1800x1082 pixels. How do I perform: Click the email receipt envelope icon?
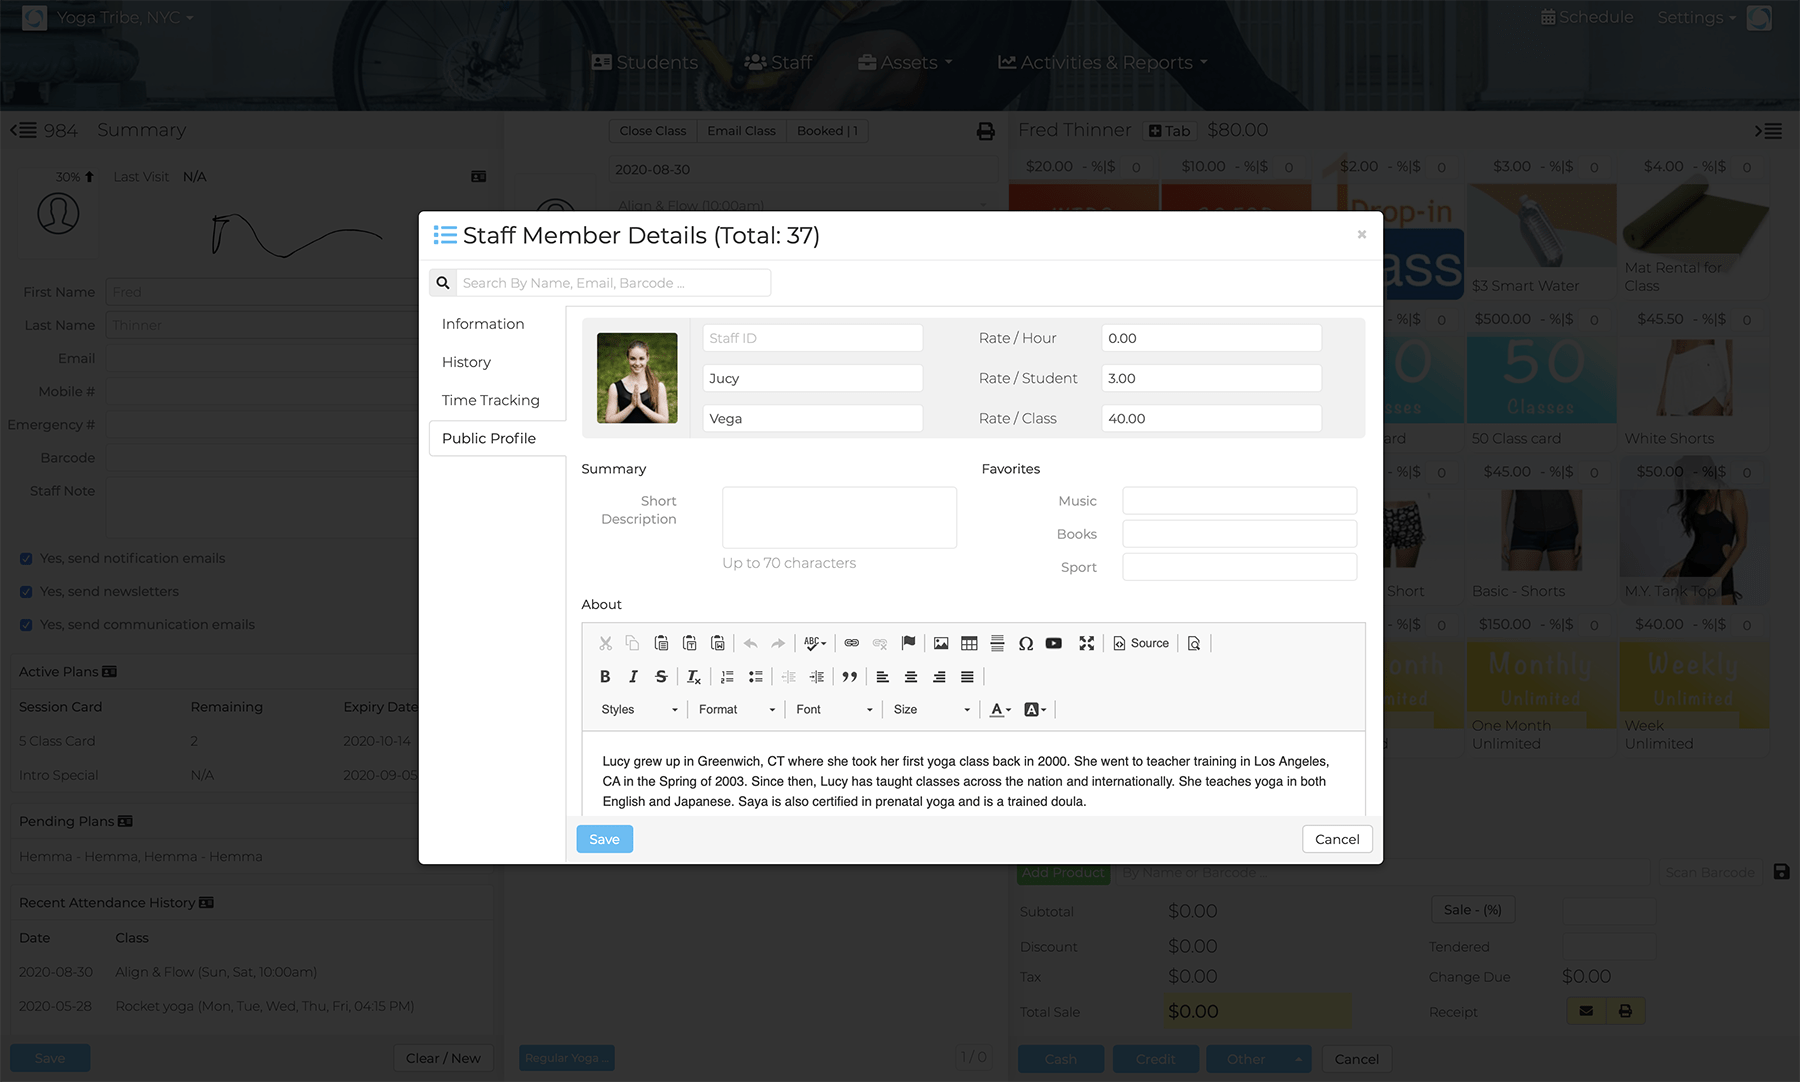[x=1586, y=1011]
